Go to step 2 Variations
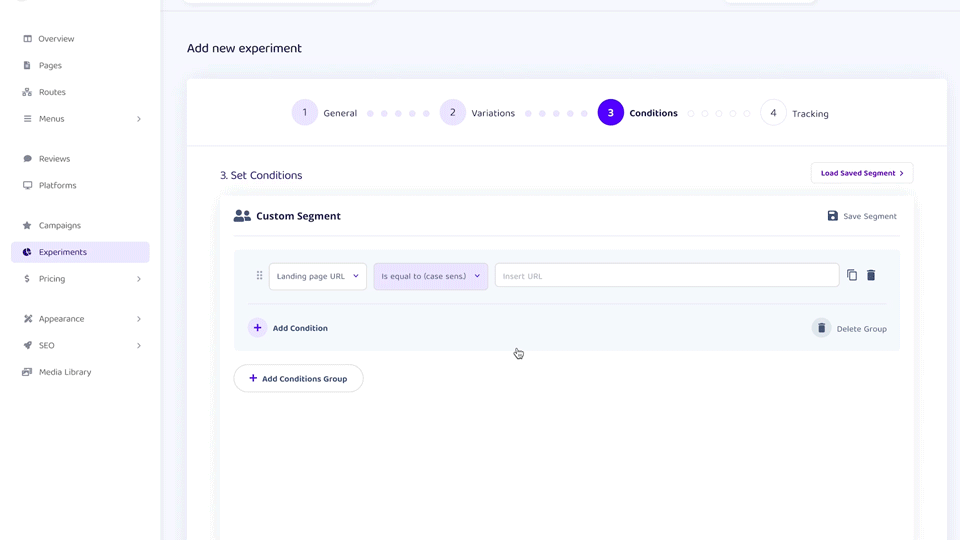Viewport: 960px width, 540px height. point(478,113)
